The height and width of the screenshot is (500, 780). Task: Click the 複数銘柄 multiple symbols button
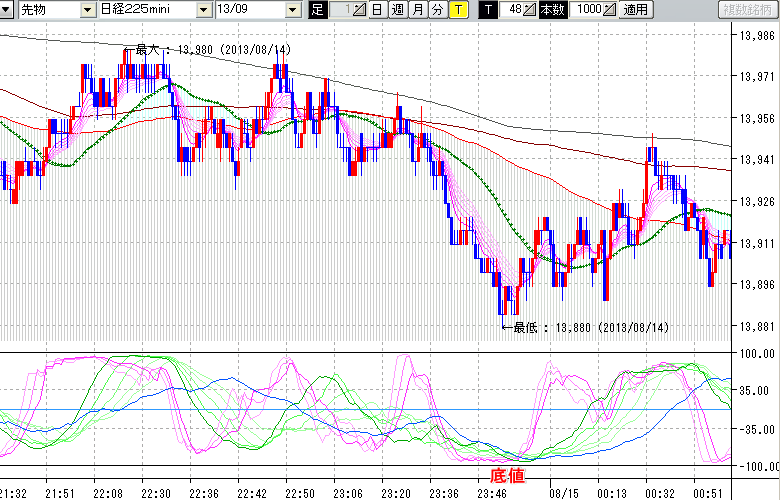pos(747,10)
